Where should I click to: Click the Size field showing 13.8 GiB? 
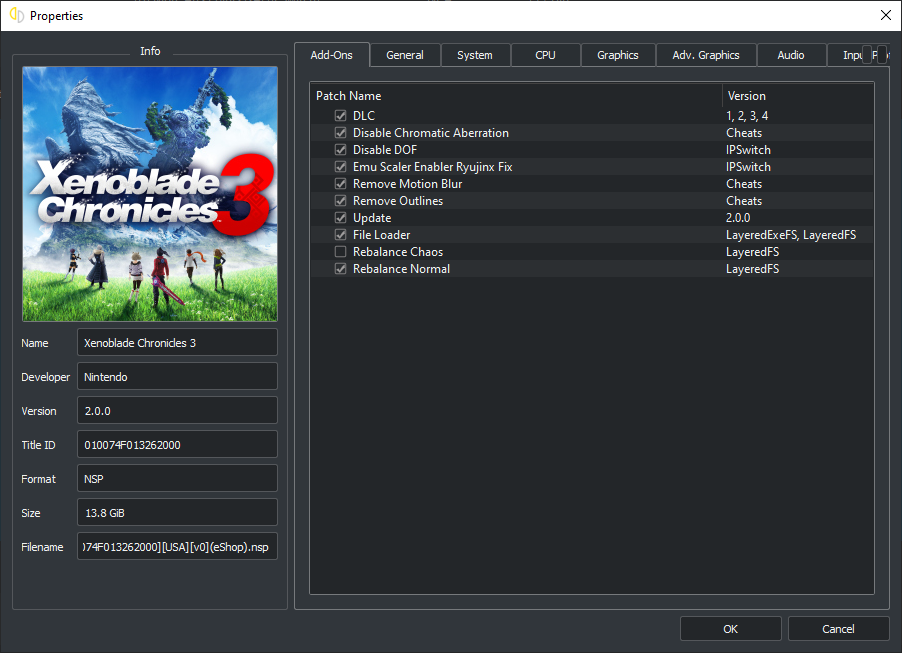point(177,513)
